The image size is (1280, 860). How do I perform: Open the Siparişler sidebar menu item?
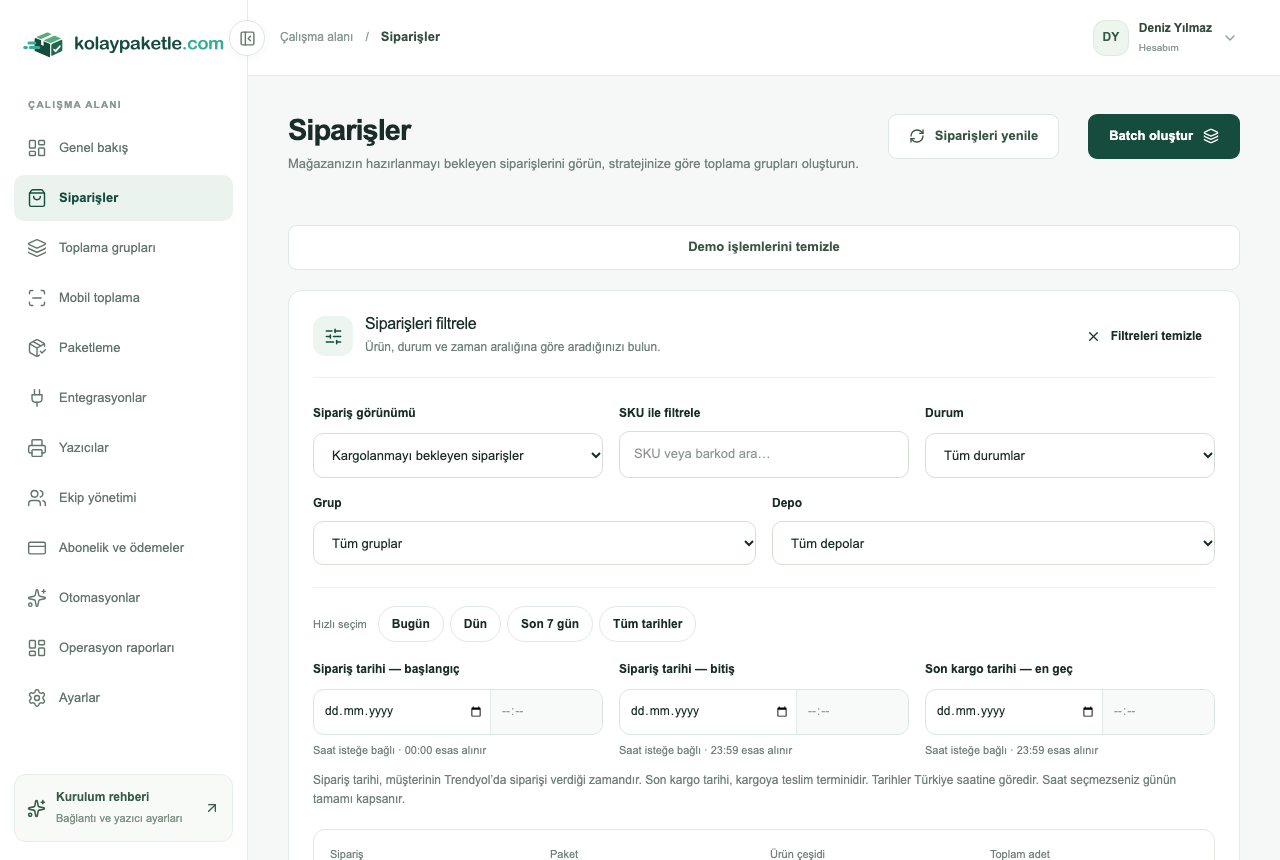(x=123, y=198)
